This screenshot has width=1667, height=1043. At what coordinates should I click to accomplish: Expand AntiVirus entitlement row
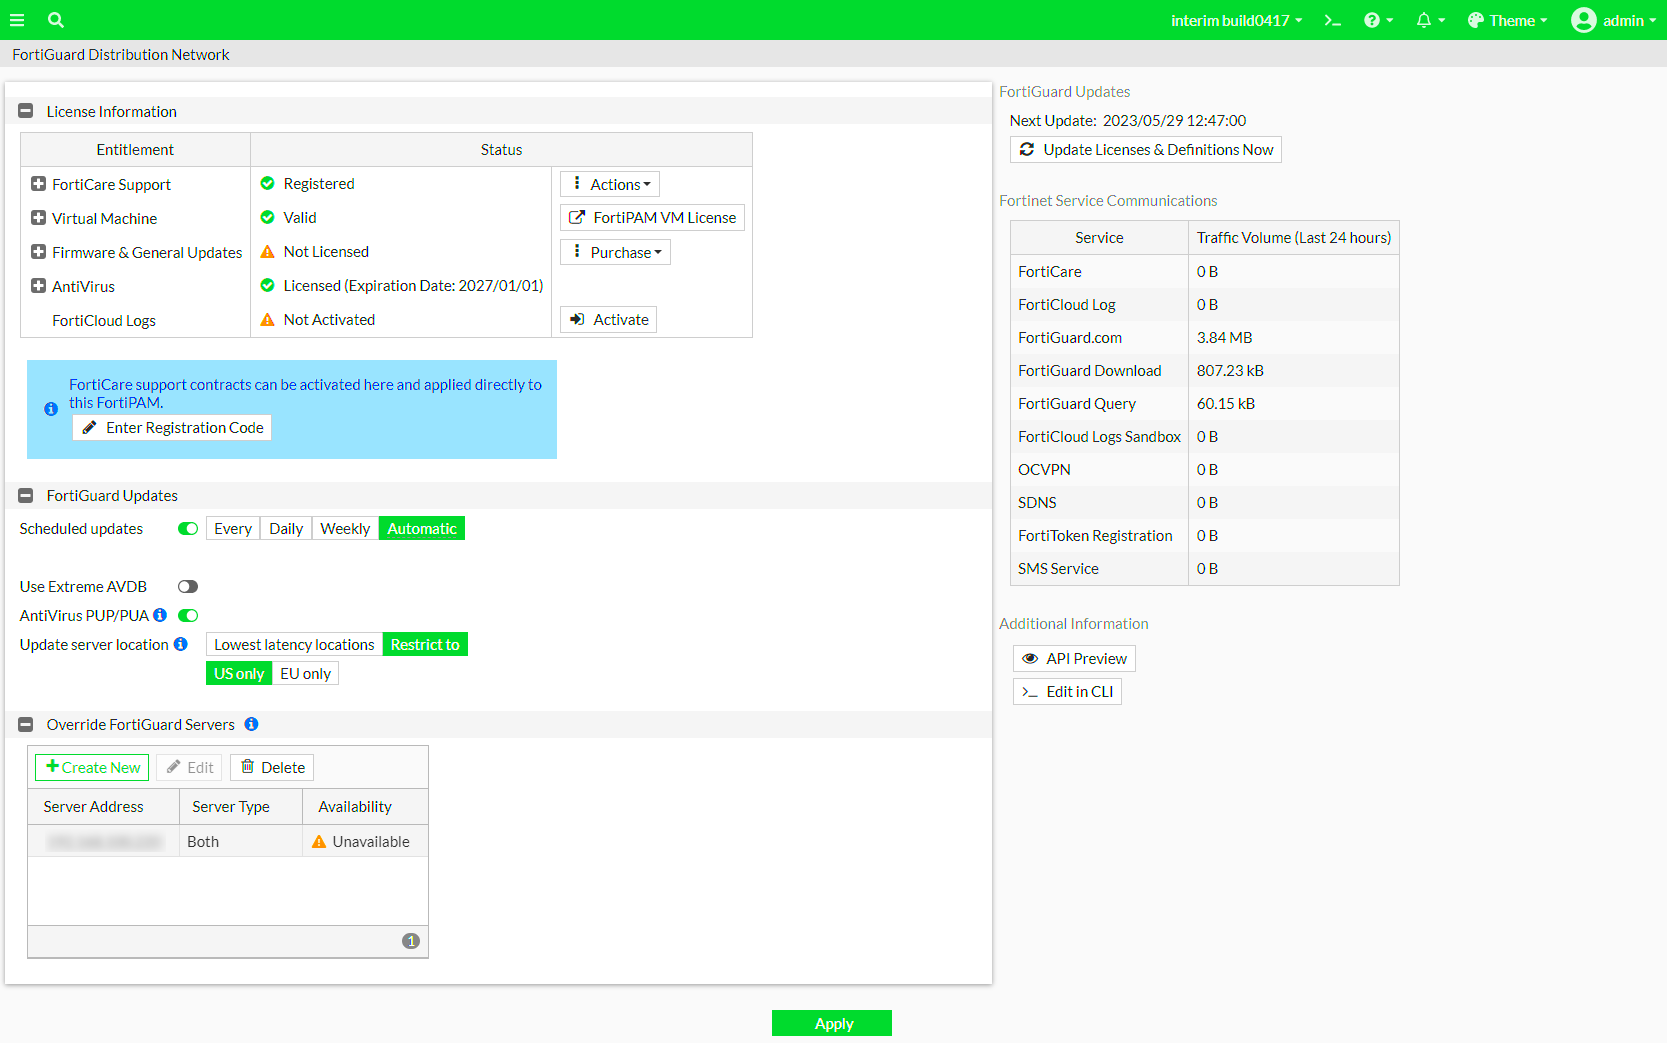tap(38, 286)
